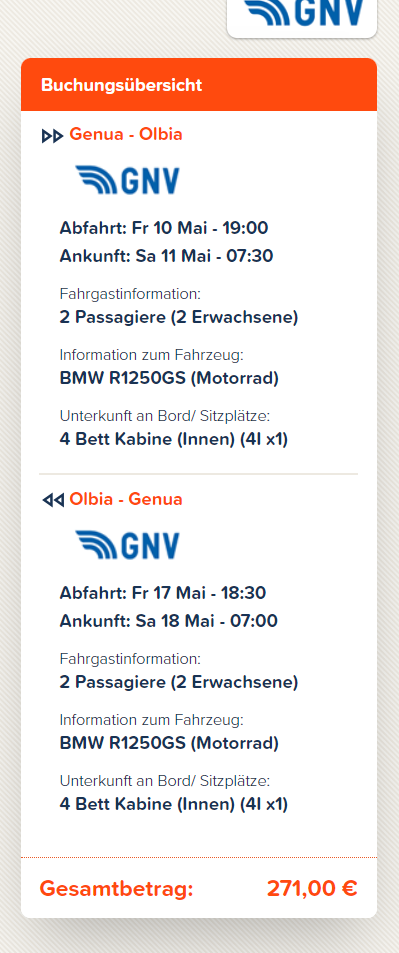This screenshot has width=399, height=953.
Task: Click the outbound arrival Sa 11 Mai - 07:30
Action: (166, 256)
